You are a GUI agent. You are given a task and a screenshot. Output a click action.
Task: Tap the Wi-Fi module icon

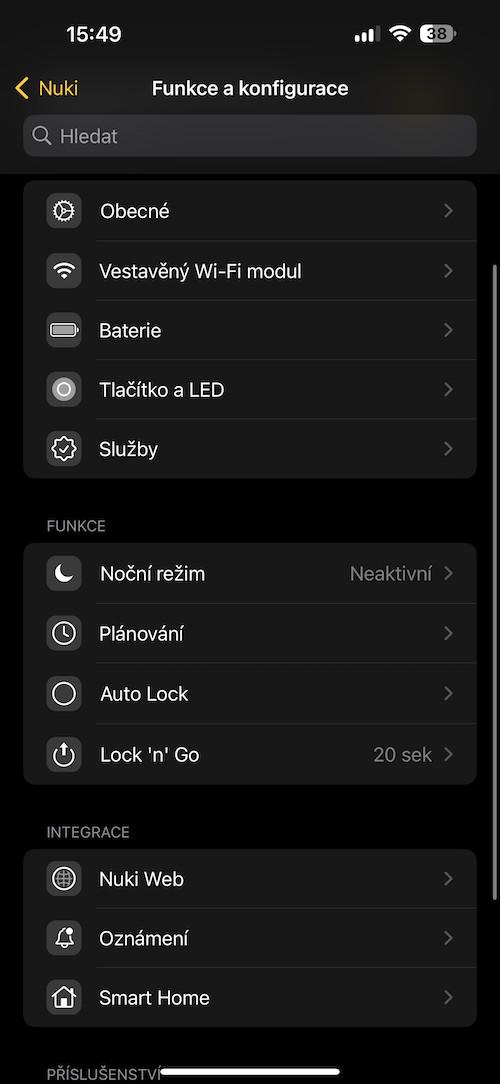pyautogui.click(x=64, y=270)
